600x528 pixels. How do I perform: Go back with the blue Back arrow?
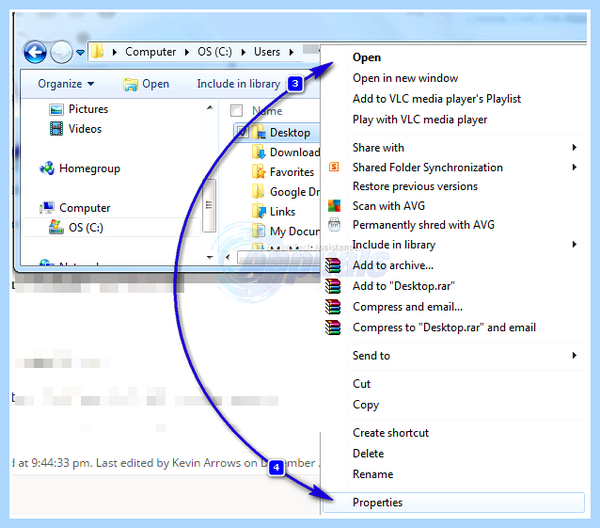click(35, 52)
